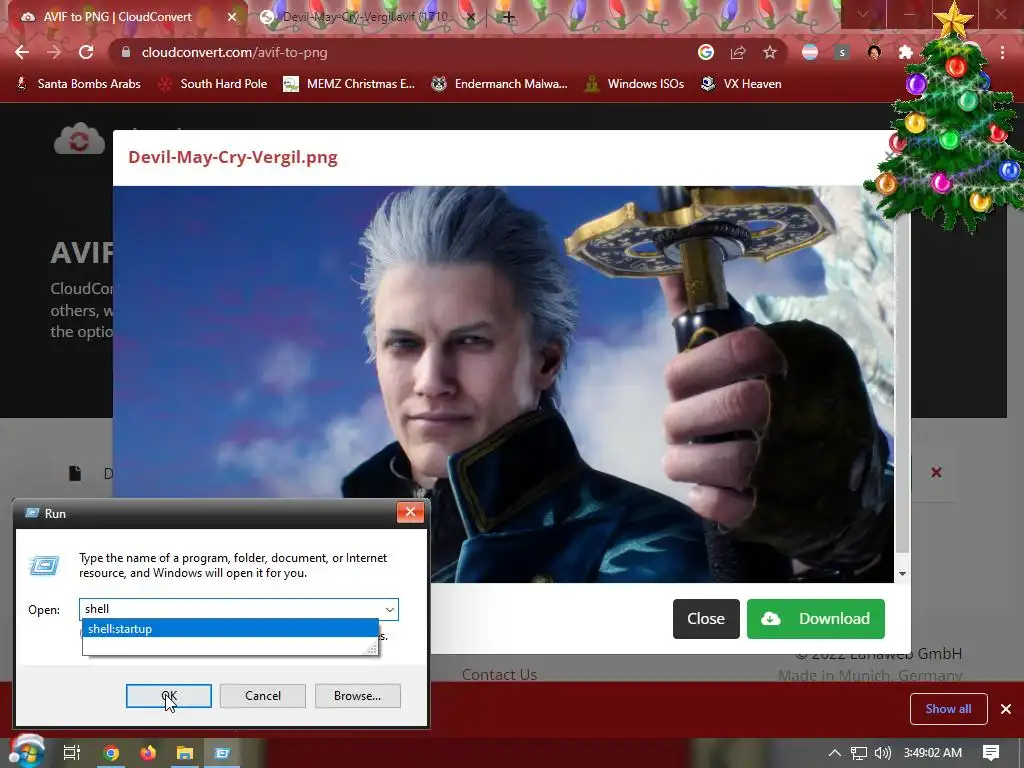Click the Run app icon on taskbar

pyautogui.click(x=222, y=753)
